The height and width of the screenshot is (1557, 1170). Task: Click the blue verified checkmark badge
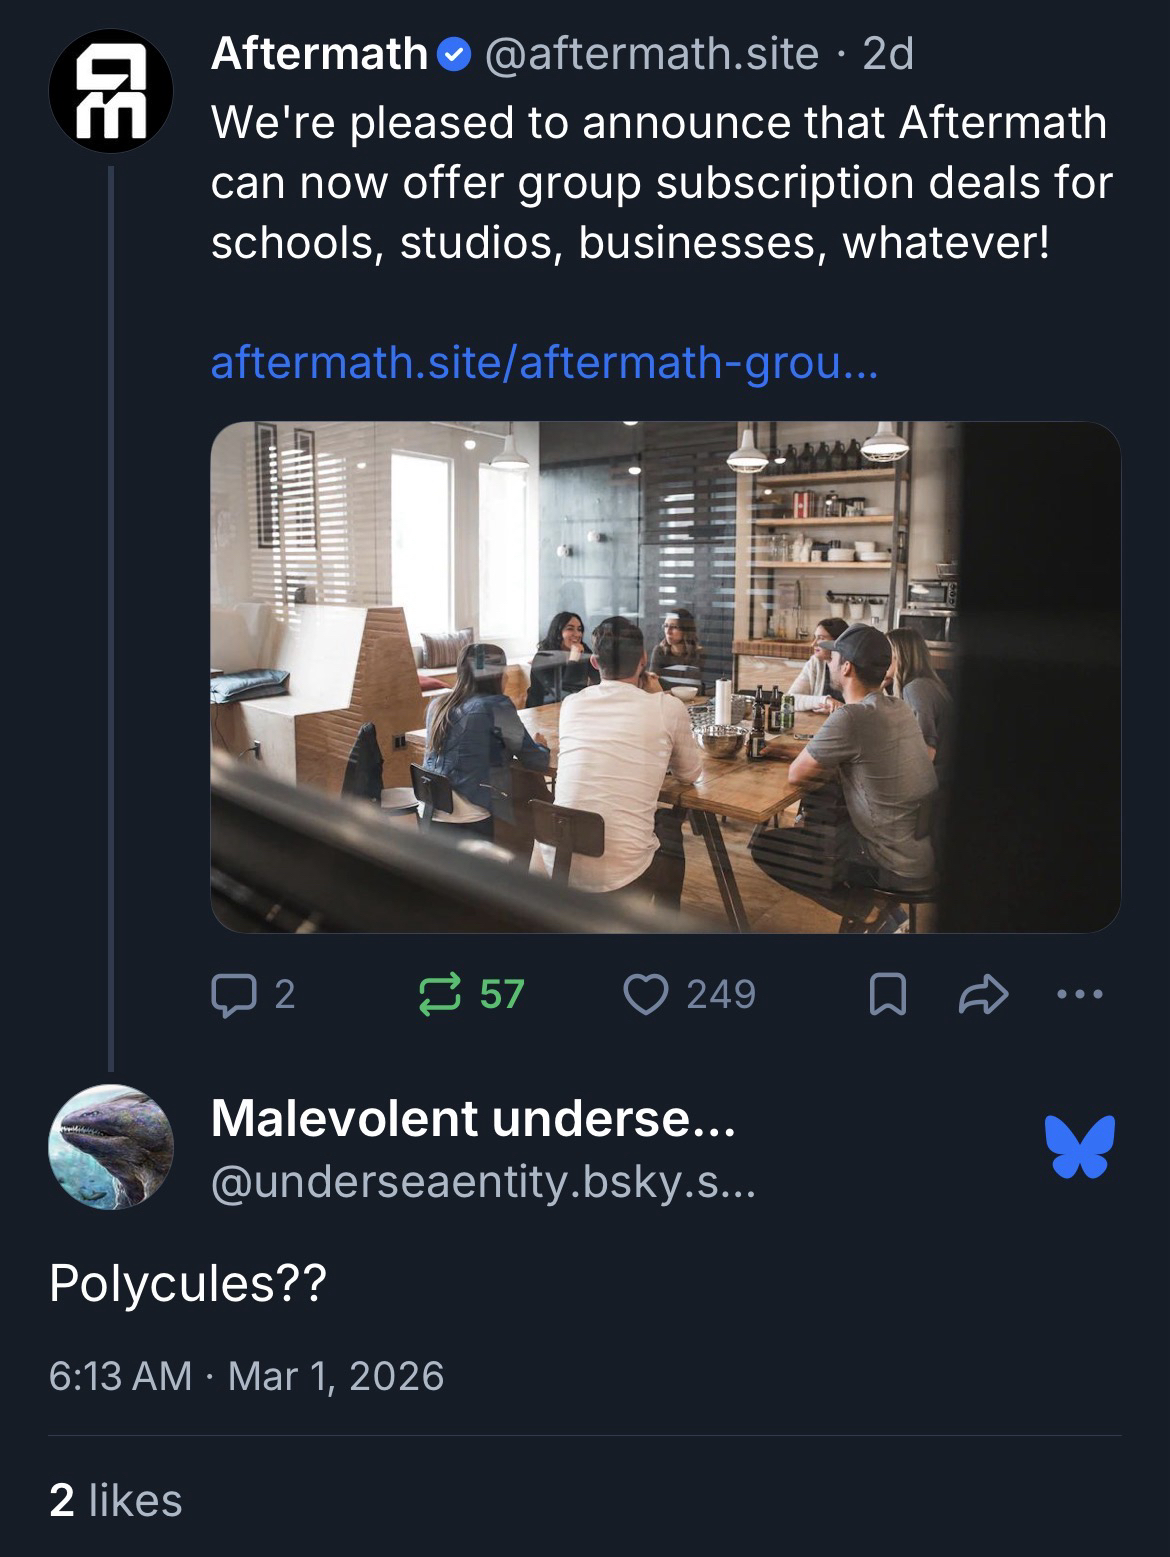click(455, 55)
